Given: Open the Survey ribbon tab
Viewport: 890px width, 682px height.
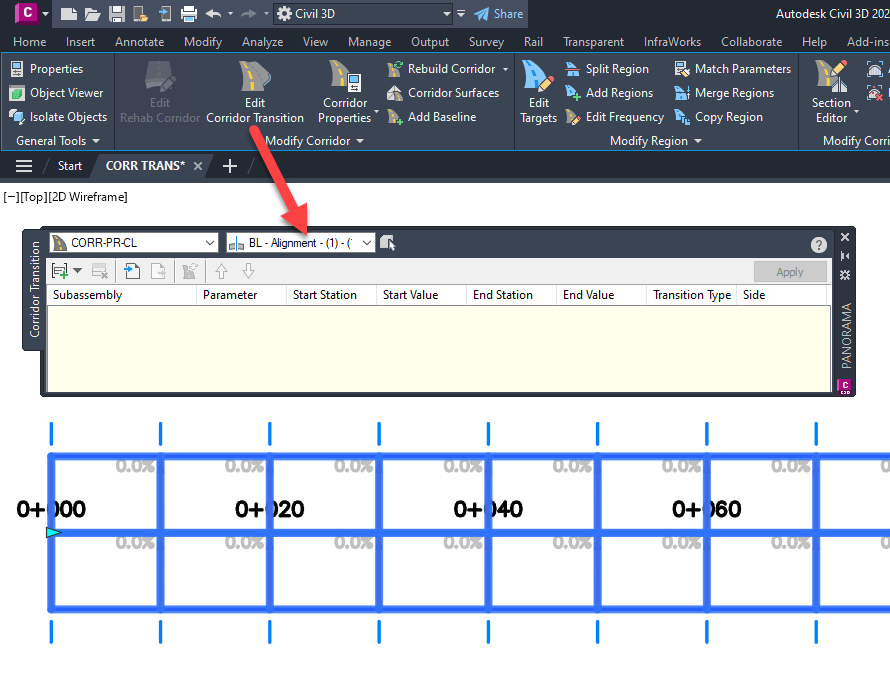Looking at the screenshot, I should 486,42.
